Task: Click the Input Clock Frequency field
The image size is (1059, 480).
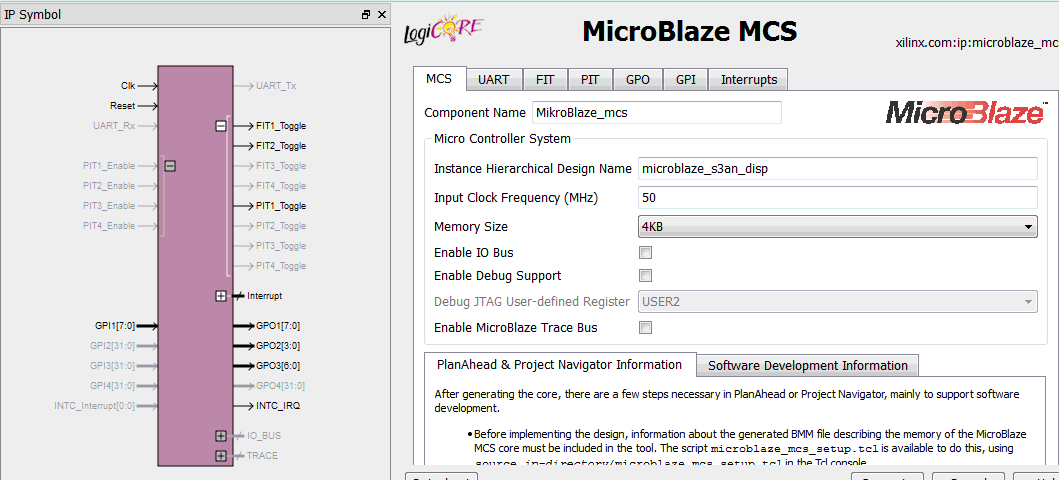Action: click(x=837, y=198)
